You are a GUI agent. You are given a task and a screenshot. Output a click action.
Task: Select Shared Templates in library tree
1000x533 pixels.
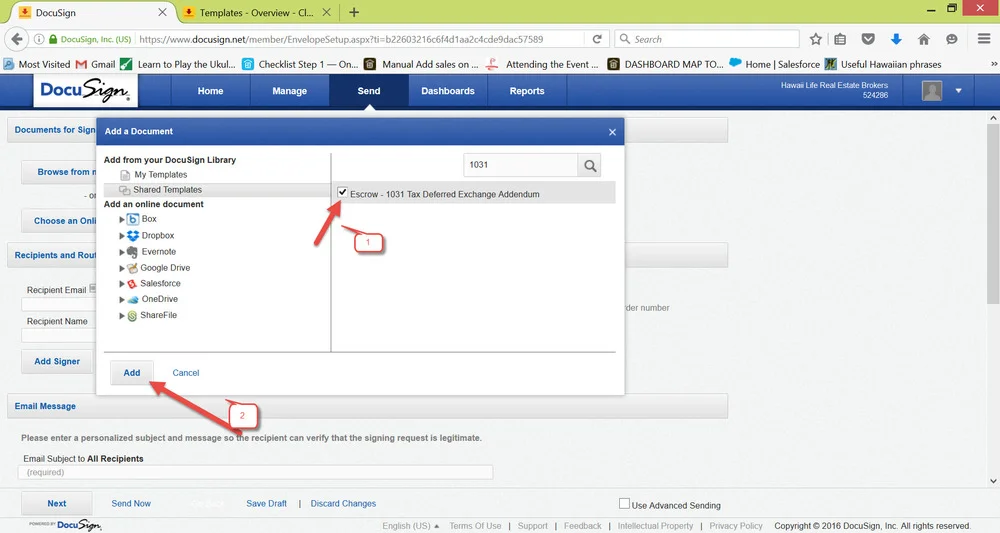coord(168,190)
